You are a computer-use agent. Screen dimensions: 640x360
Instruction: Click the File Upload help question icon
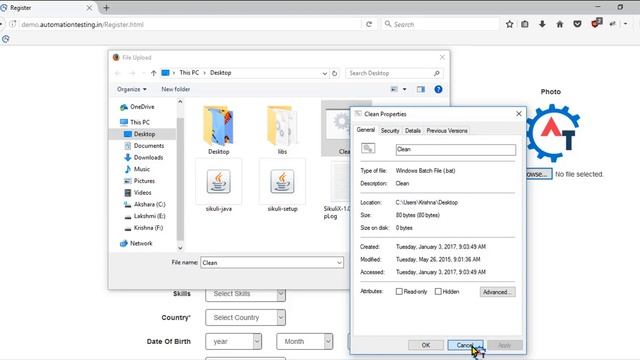(438, 89)
